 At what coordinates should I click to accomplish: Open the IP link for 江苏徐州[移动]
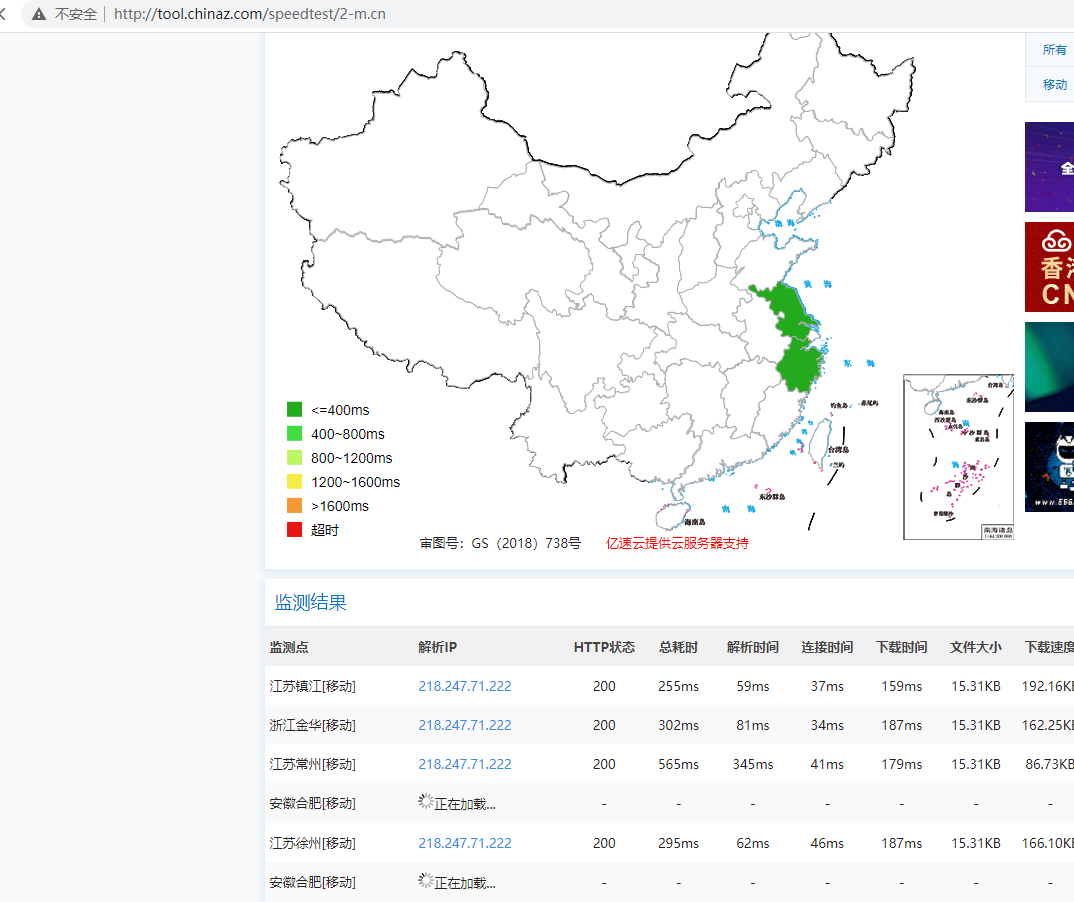pos(464,843)
